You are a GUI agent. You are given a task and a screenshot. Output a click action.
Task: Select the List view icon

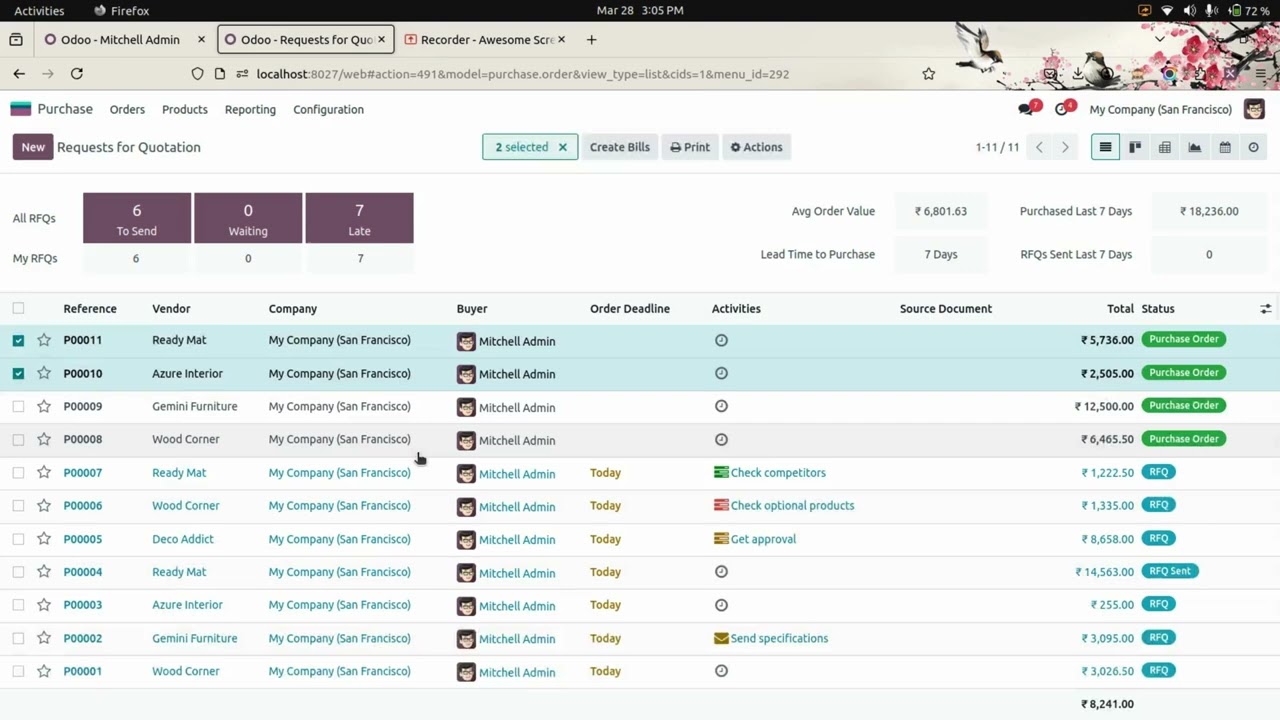(x=1105, y=147)
